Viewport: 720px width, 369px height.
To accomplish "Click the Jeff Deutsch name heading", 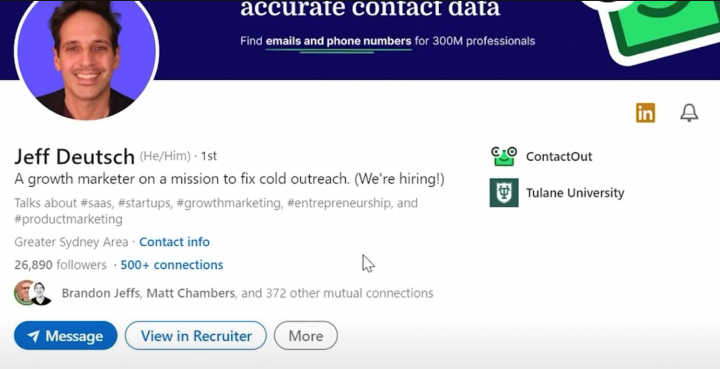I will [x=74, y=157].
